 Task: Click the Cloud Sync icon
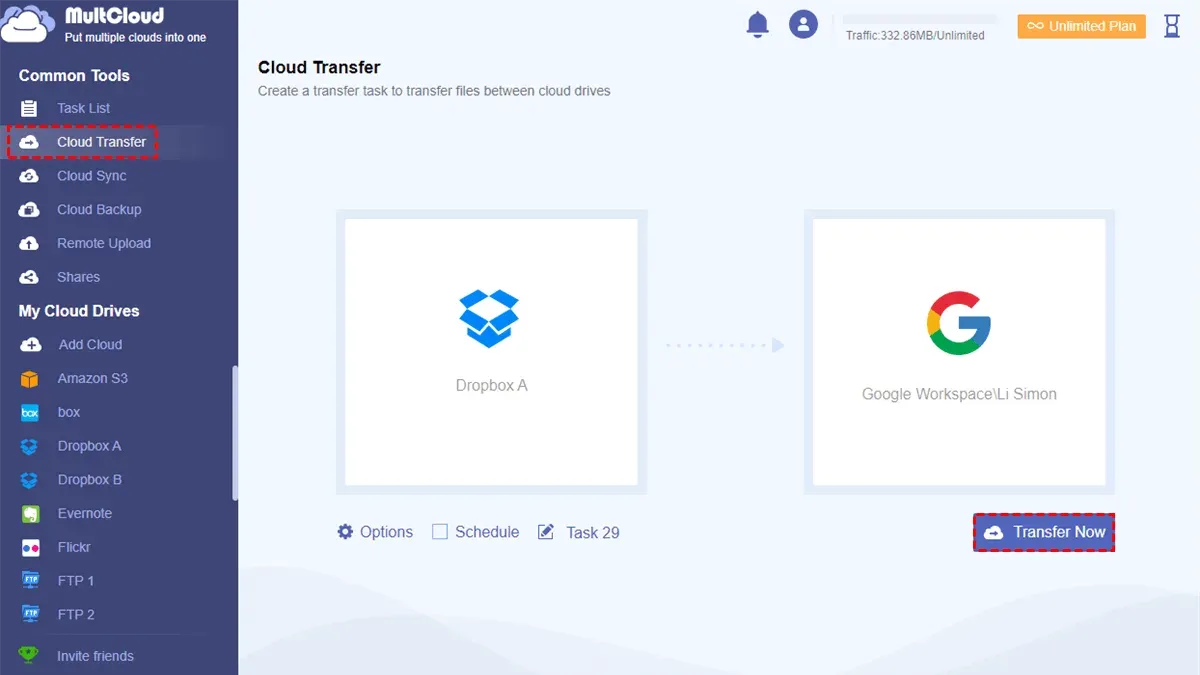tap(30, 176)
